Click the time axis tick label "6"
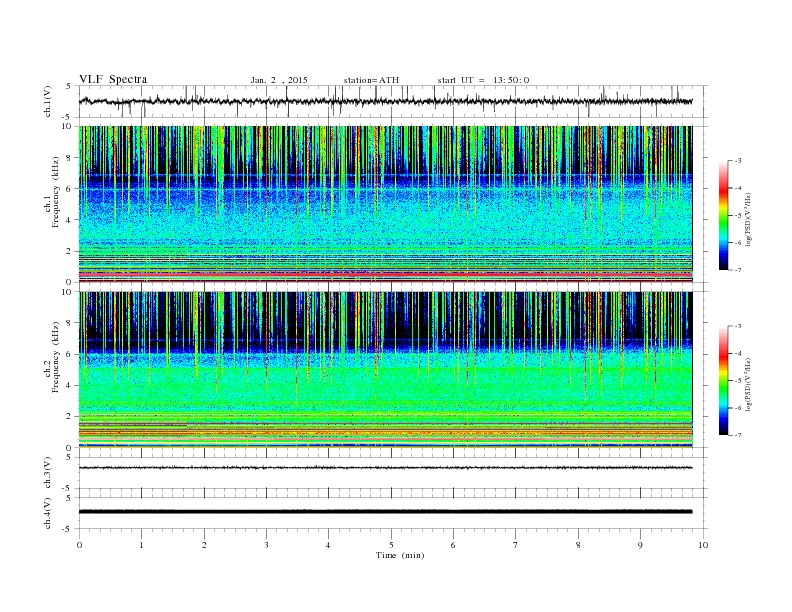 click(x=453, y=545)
